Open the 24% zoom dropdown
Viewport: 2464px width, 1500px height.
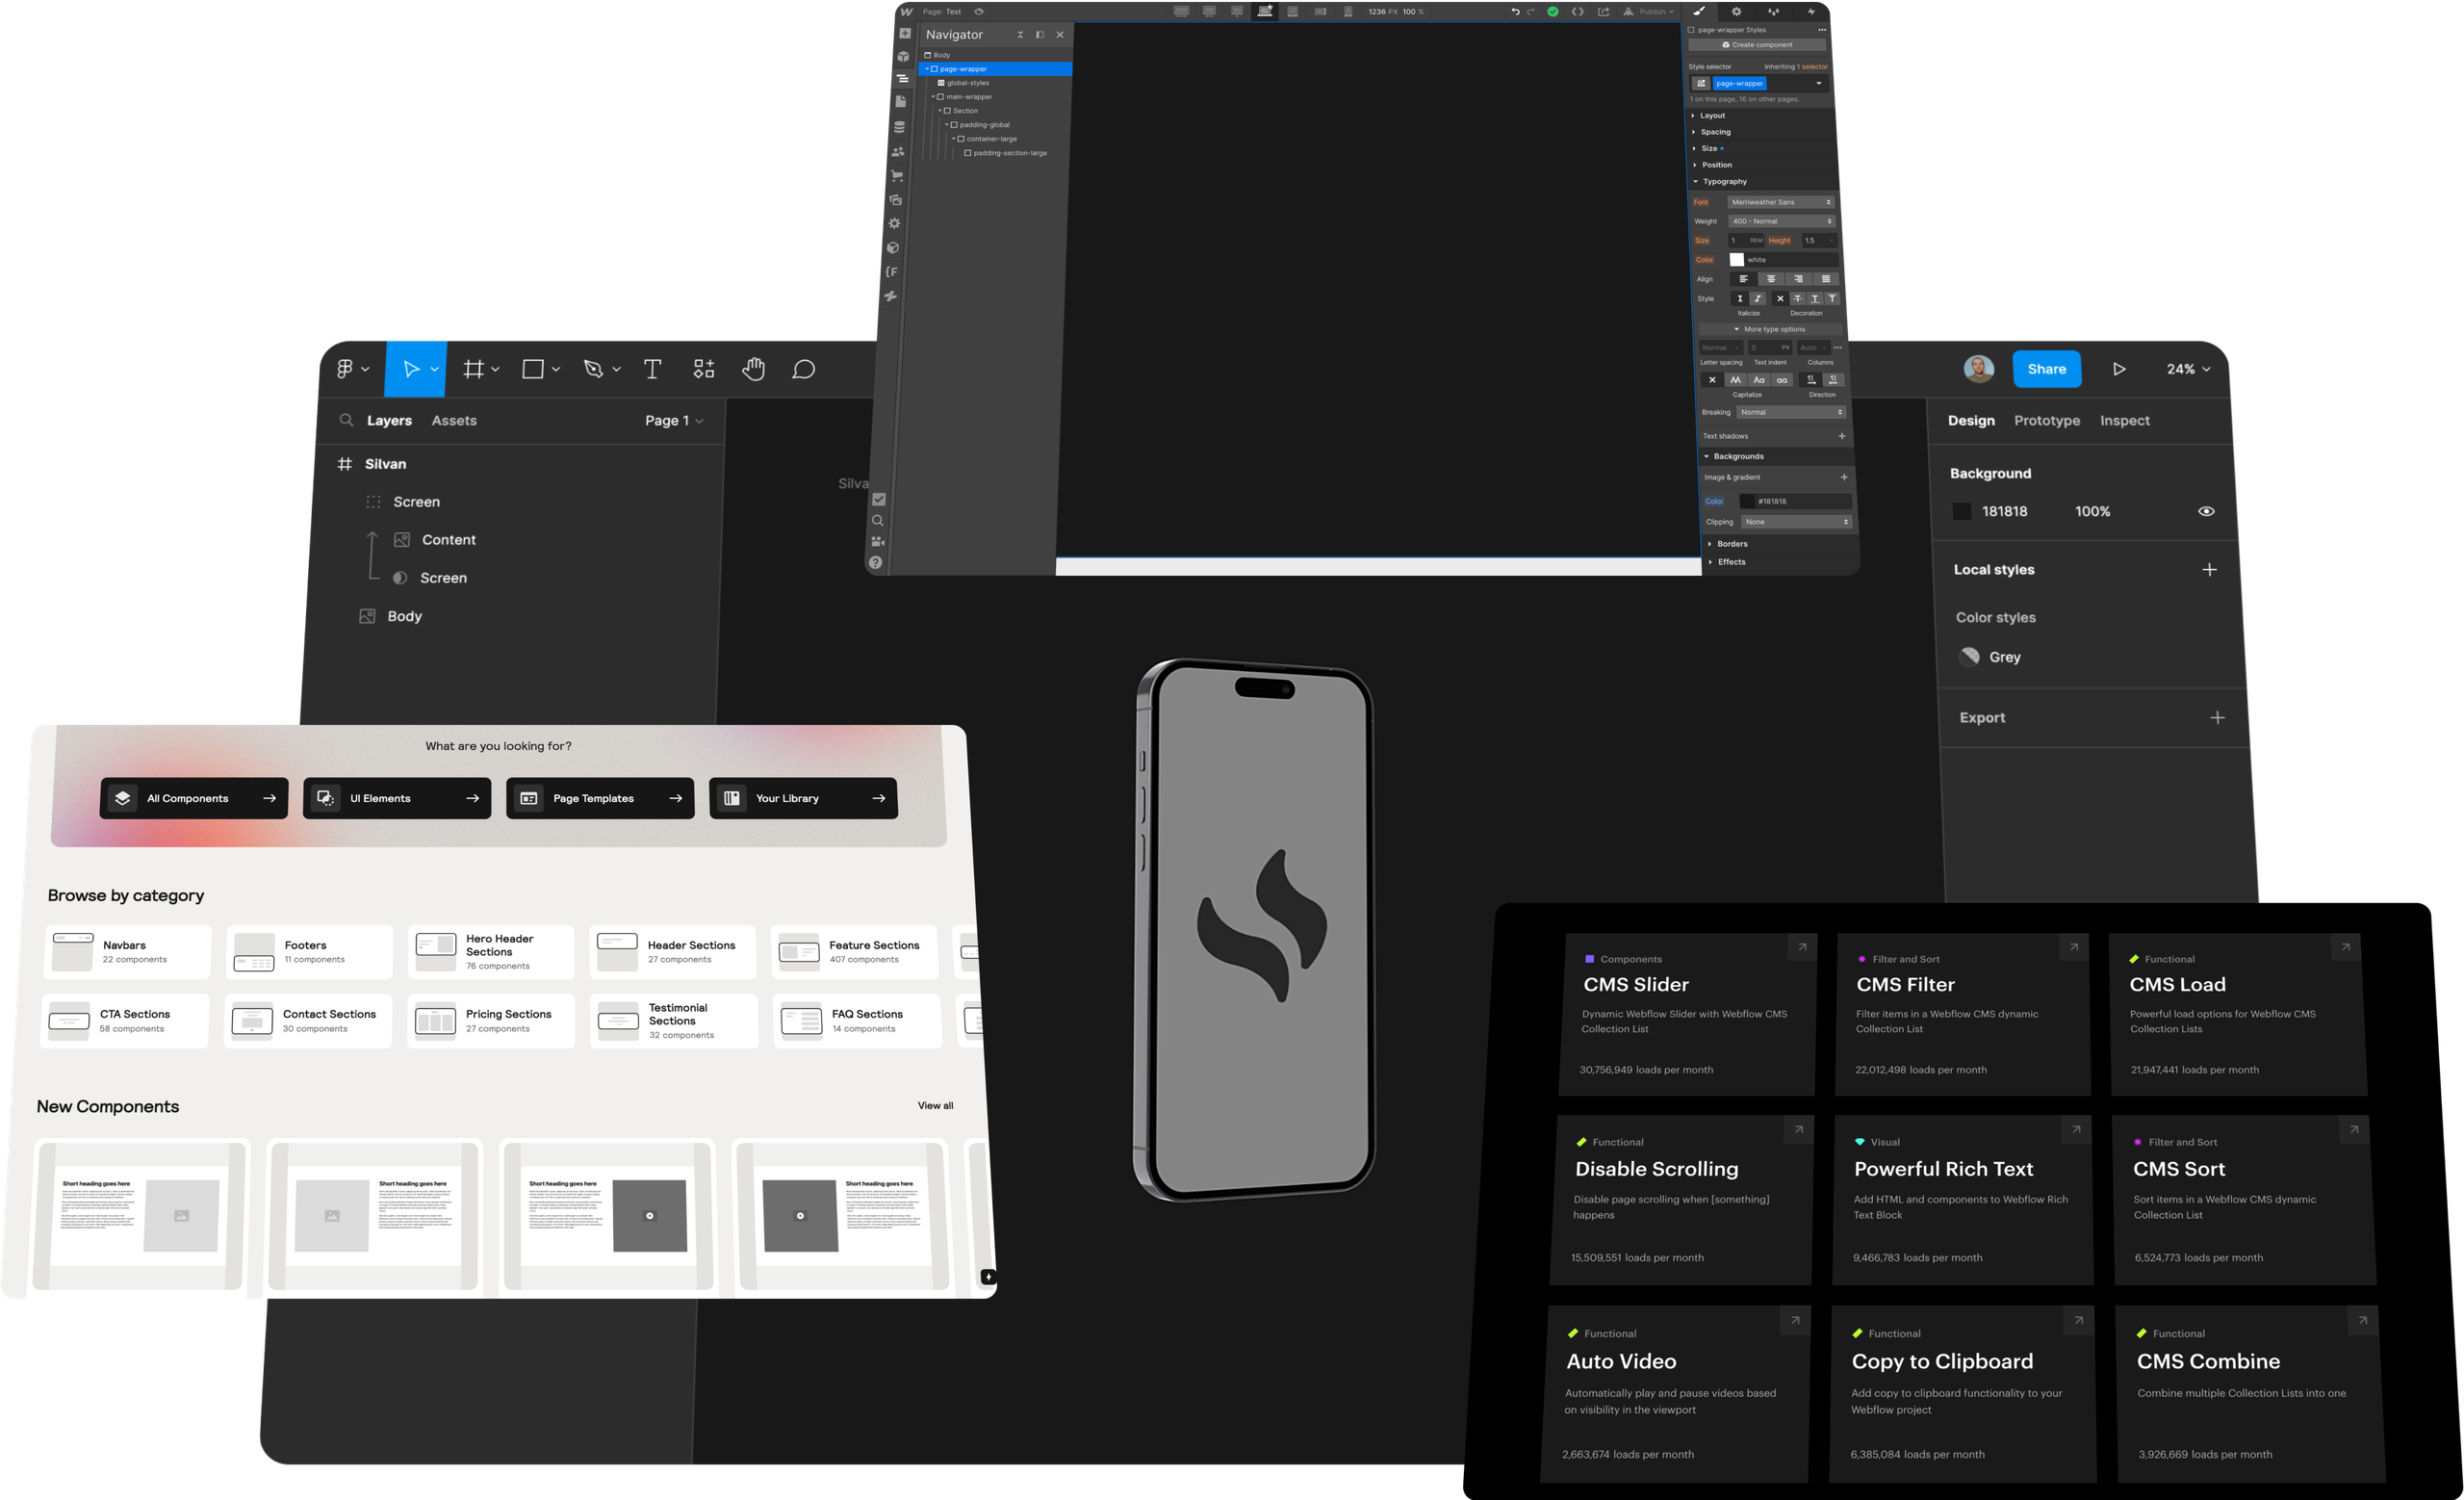2188,369
